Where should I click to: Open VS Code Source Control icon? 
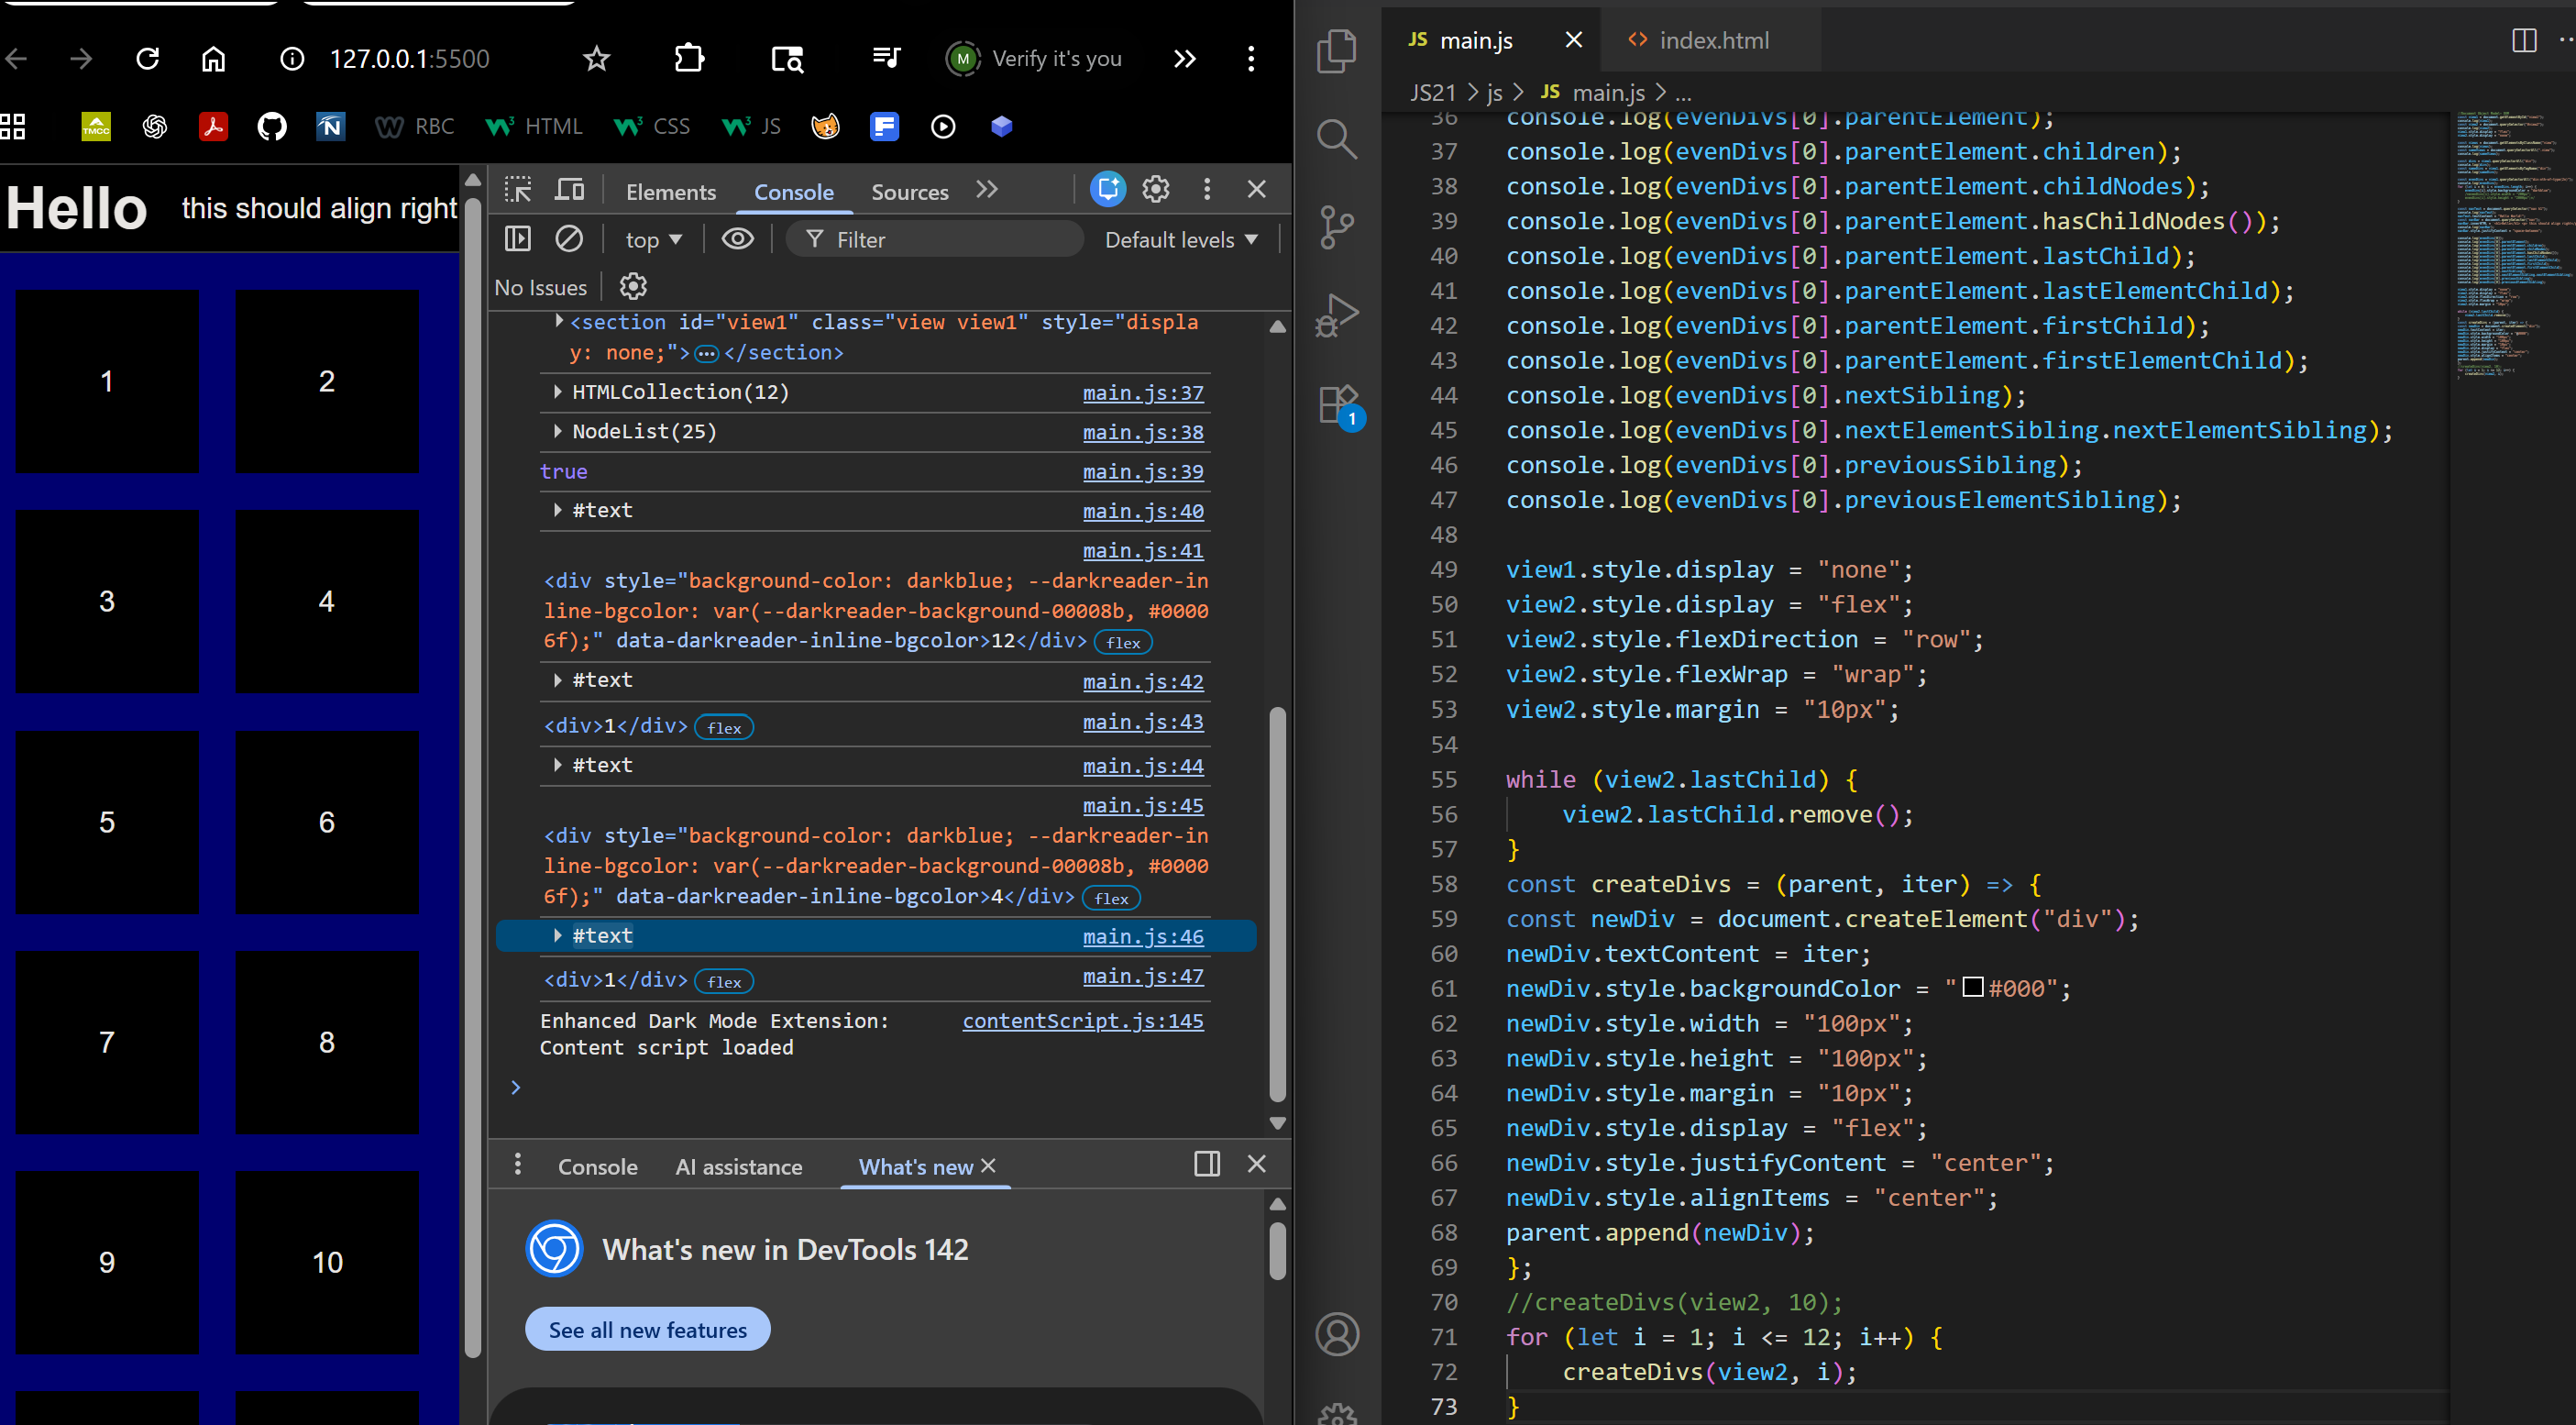(1337, 227)
